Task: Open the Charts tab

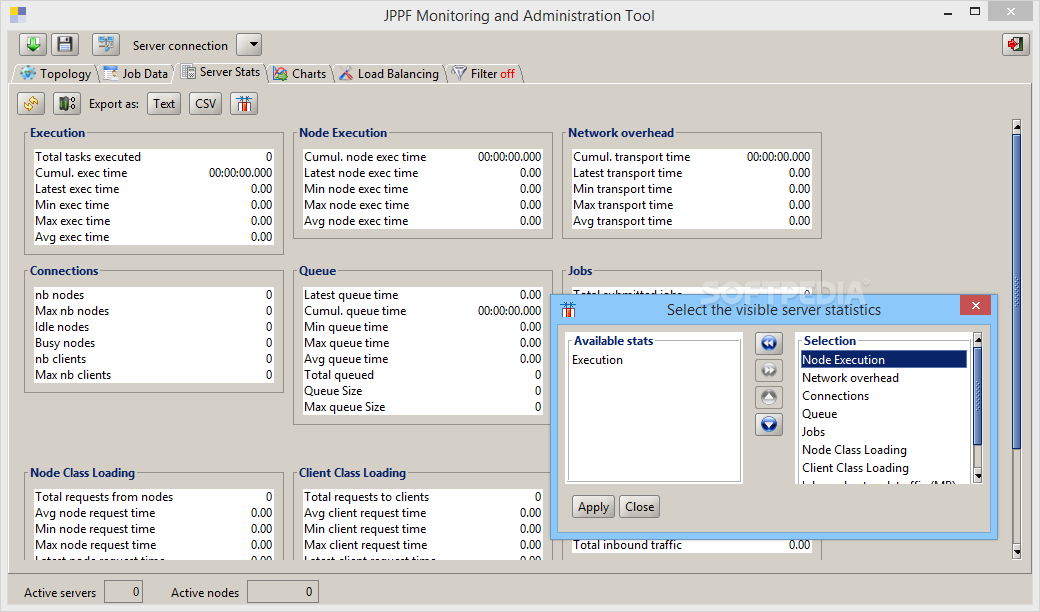Action: 301,74
